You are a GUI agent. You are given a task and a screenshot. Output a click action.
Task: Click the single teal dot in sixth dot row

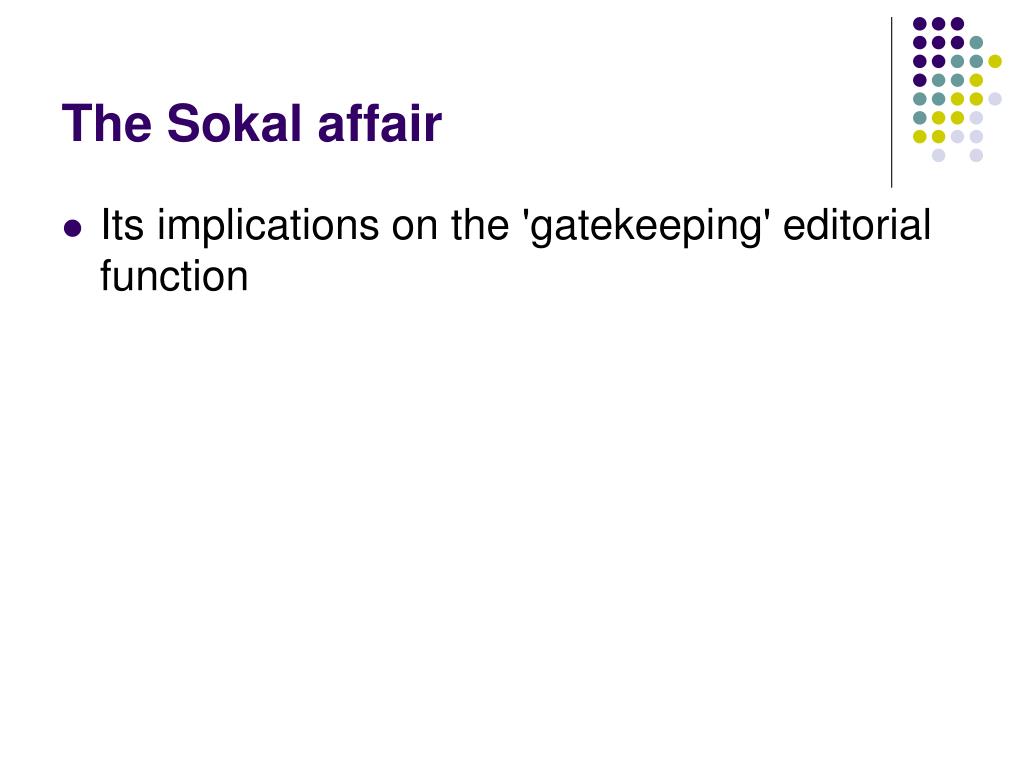(920, 118)
